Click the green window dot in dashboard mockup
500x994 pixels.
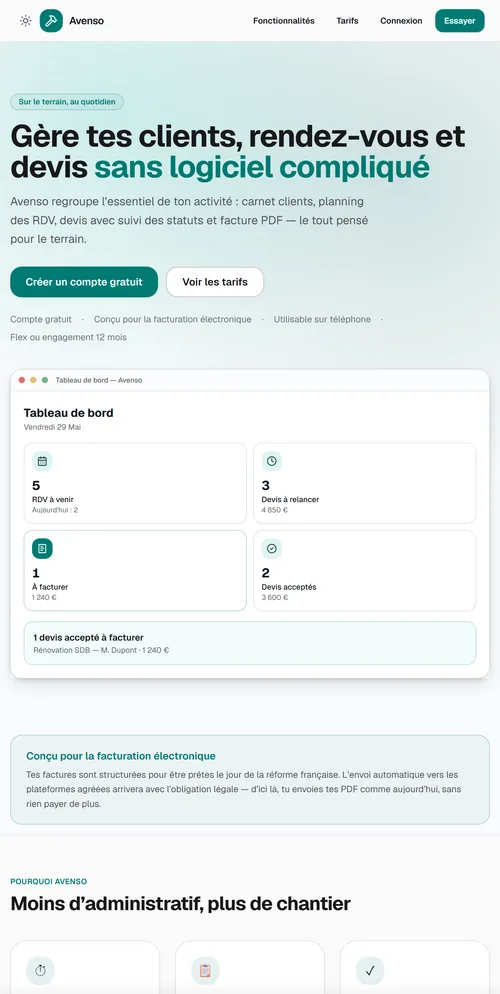pos(44,380)
